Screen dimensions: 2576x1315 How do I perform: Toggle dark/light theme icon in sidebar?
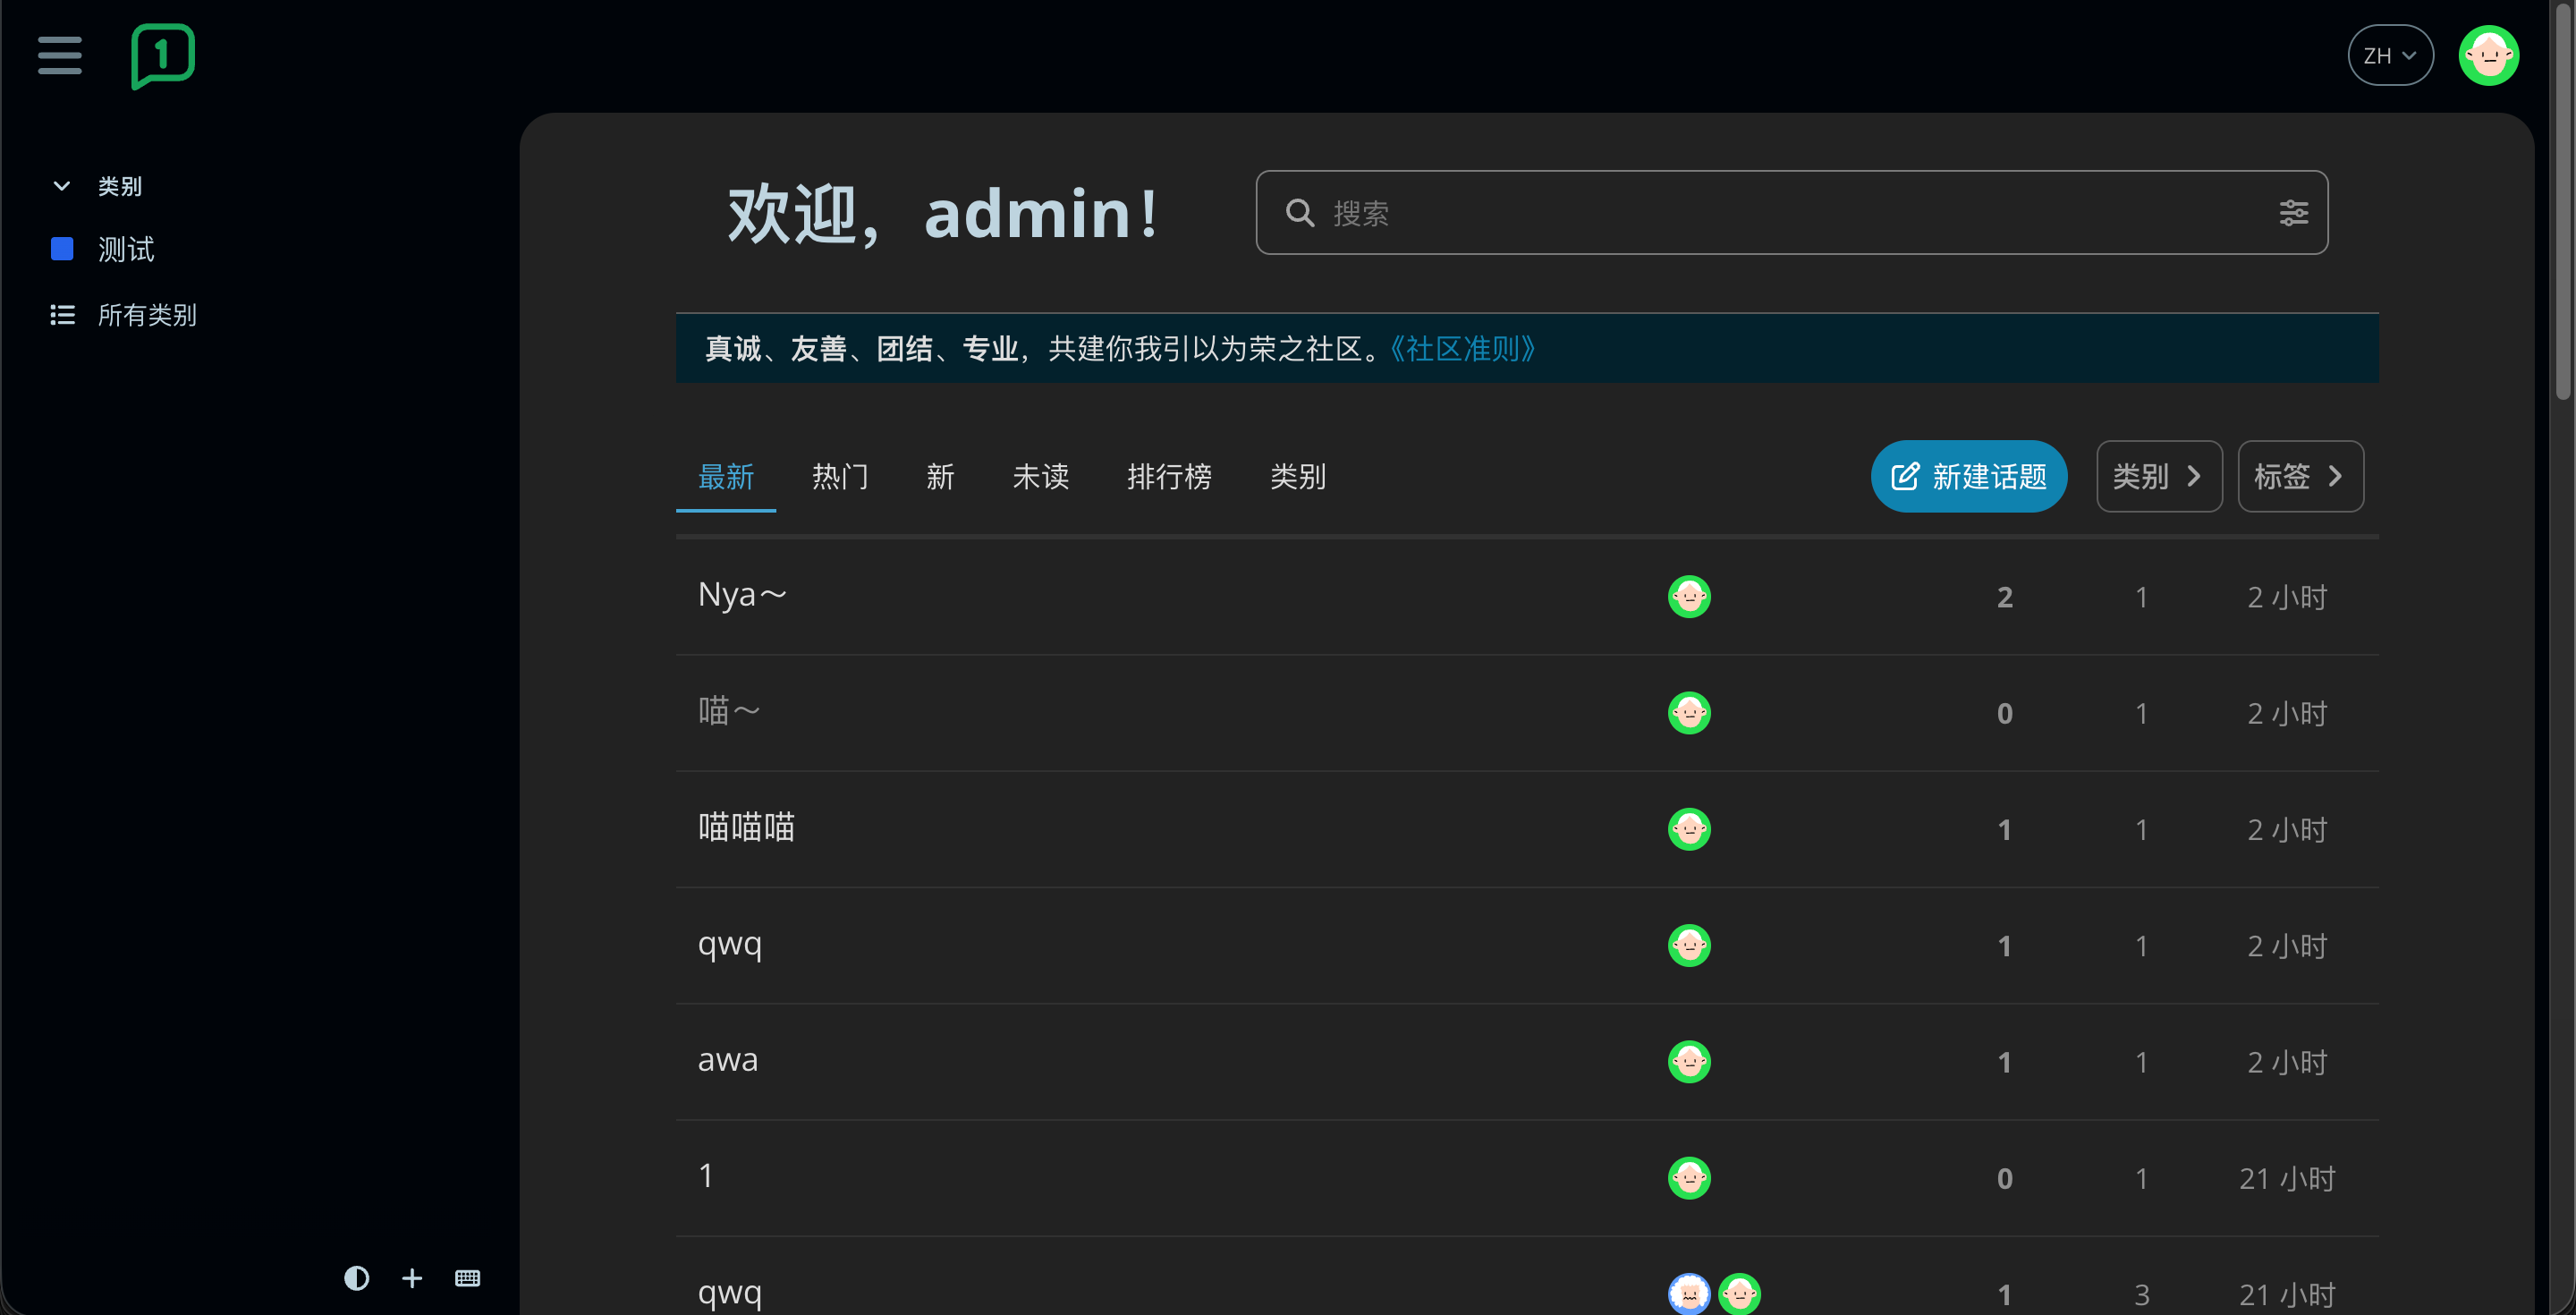tap(356, 1278)
